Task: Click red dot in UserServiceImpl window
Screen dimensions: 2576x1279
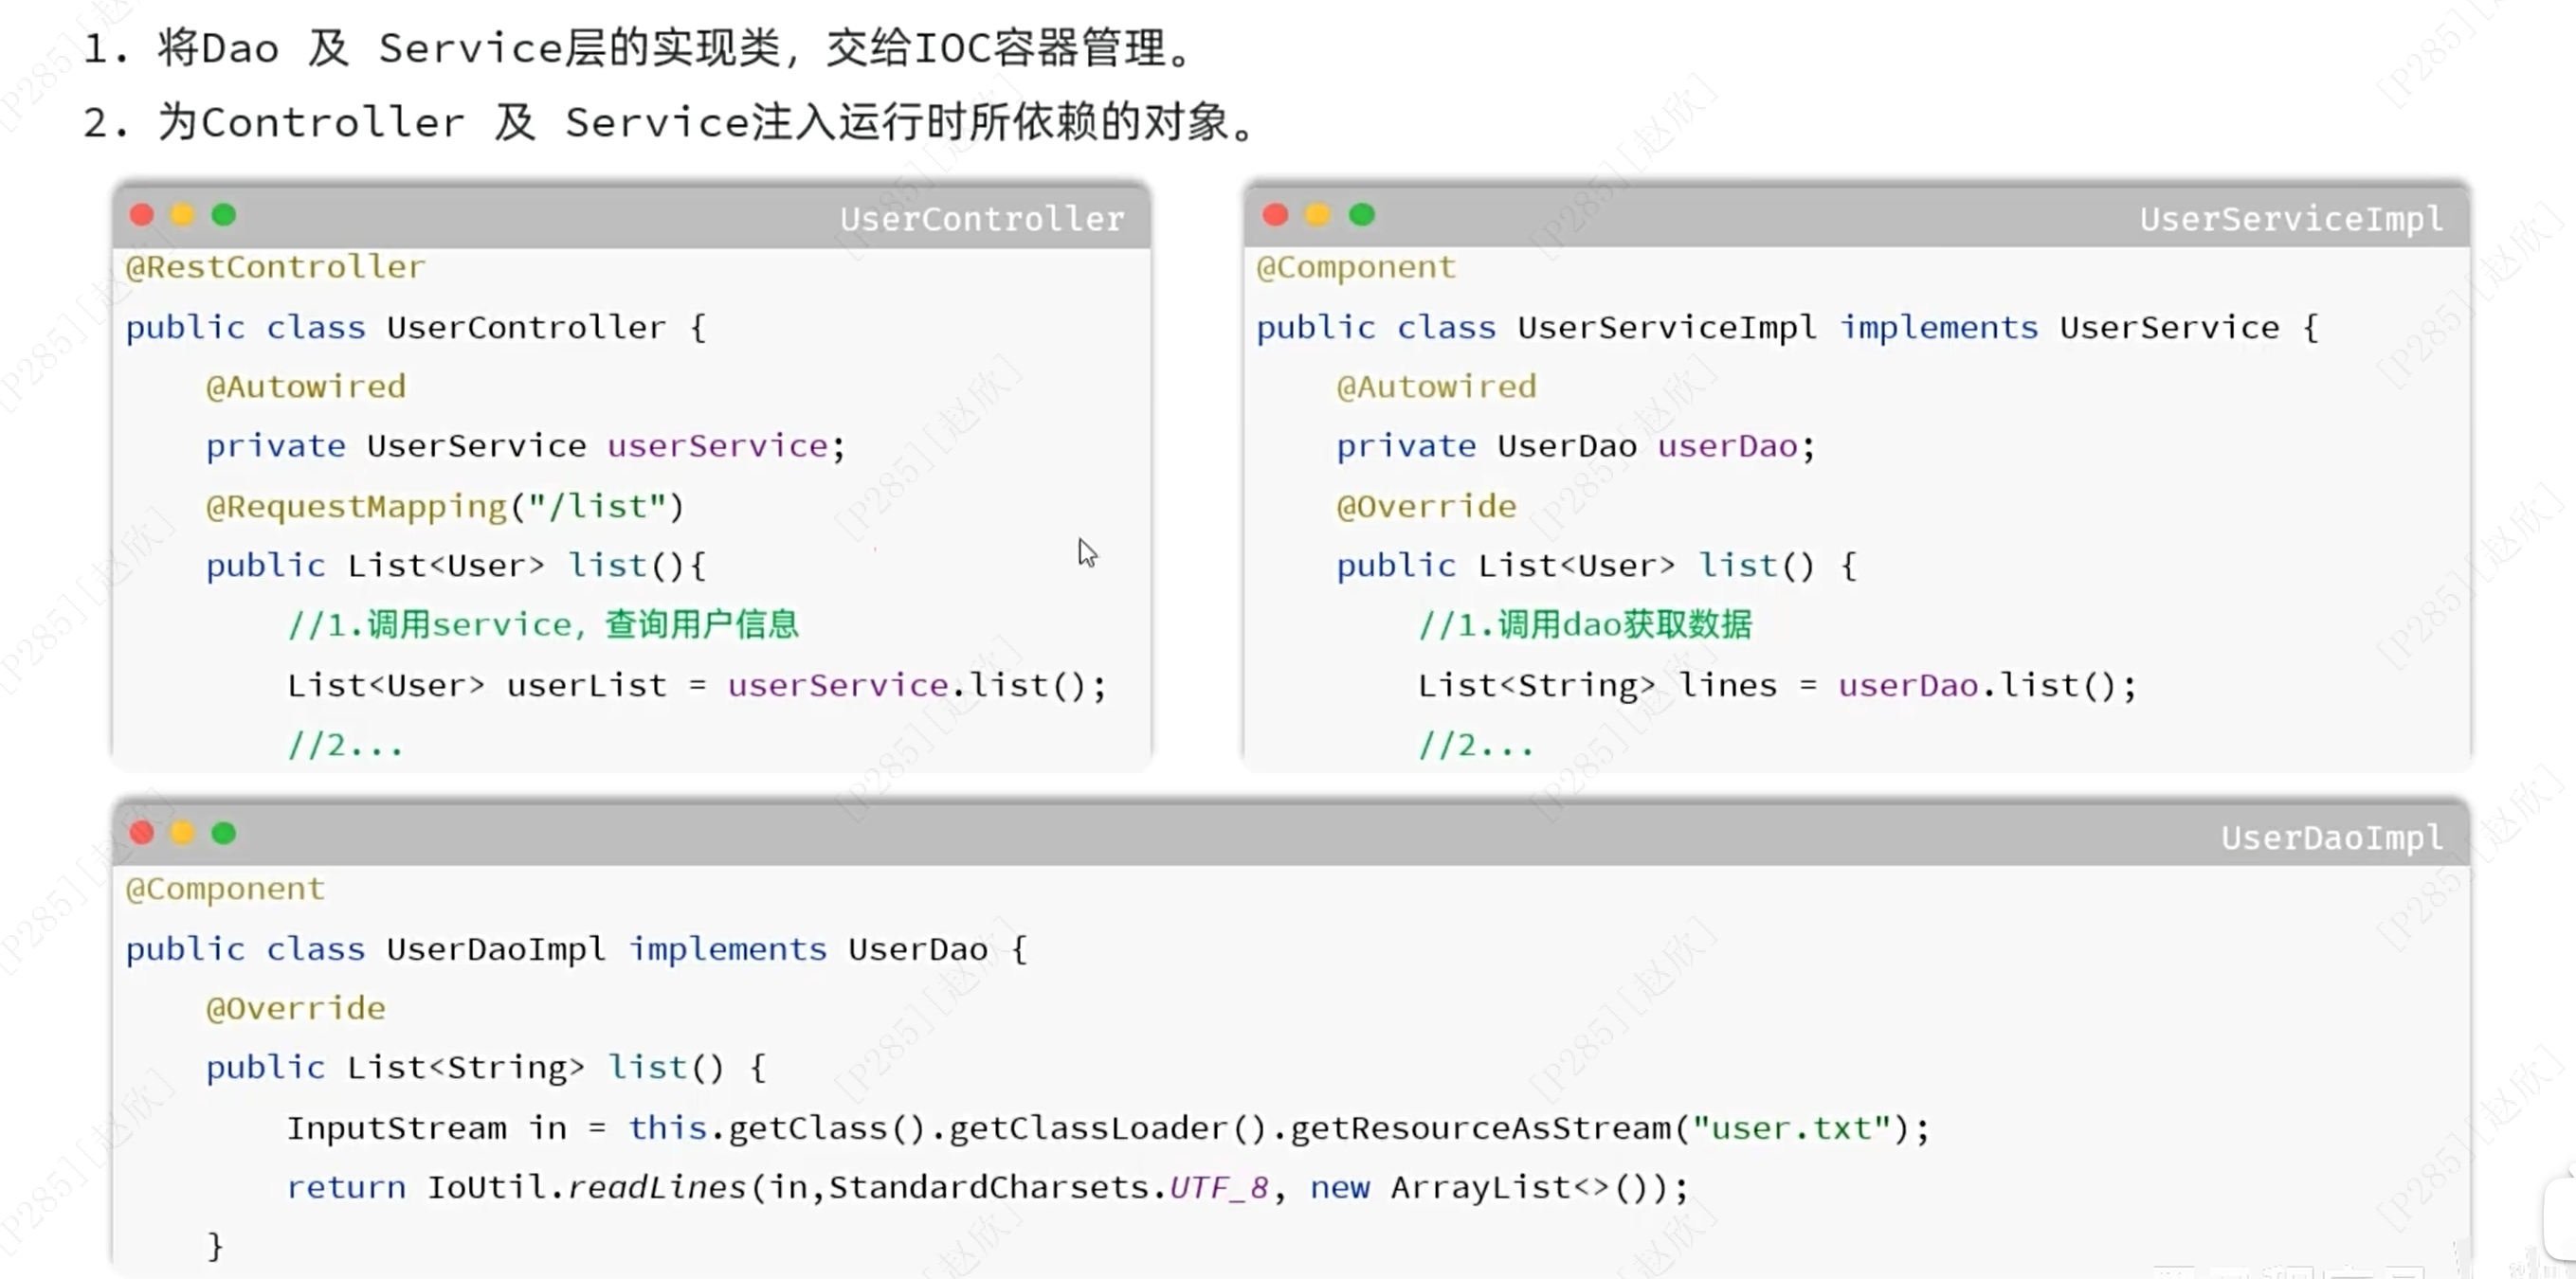Action: 1275,215
